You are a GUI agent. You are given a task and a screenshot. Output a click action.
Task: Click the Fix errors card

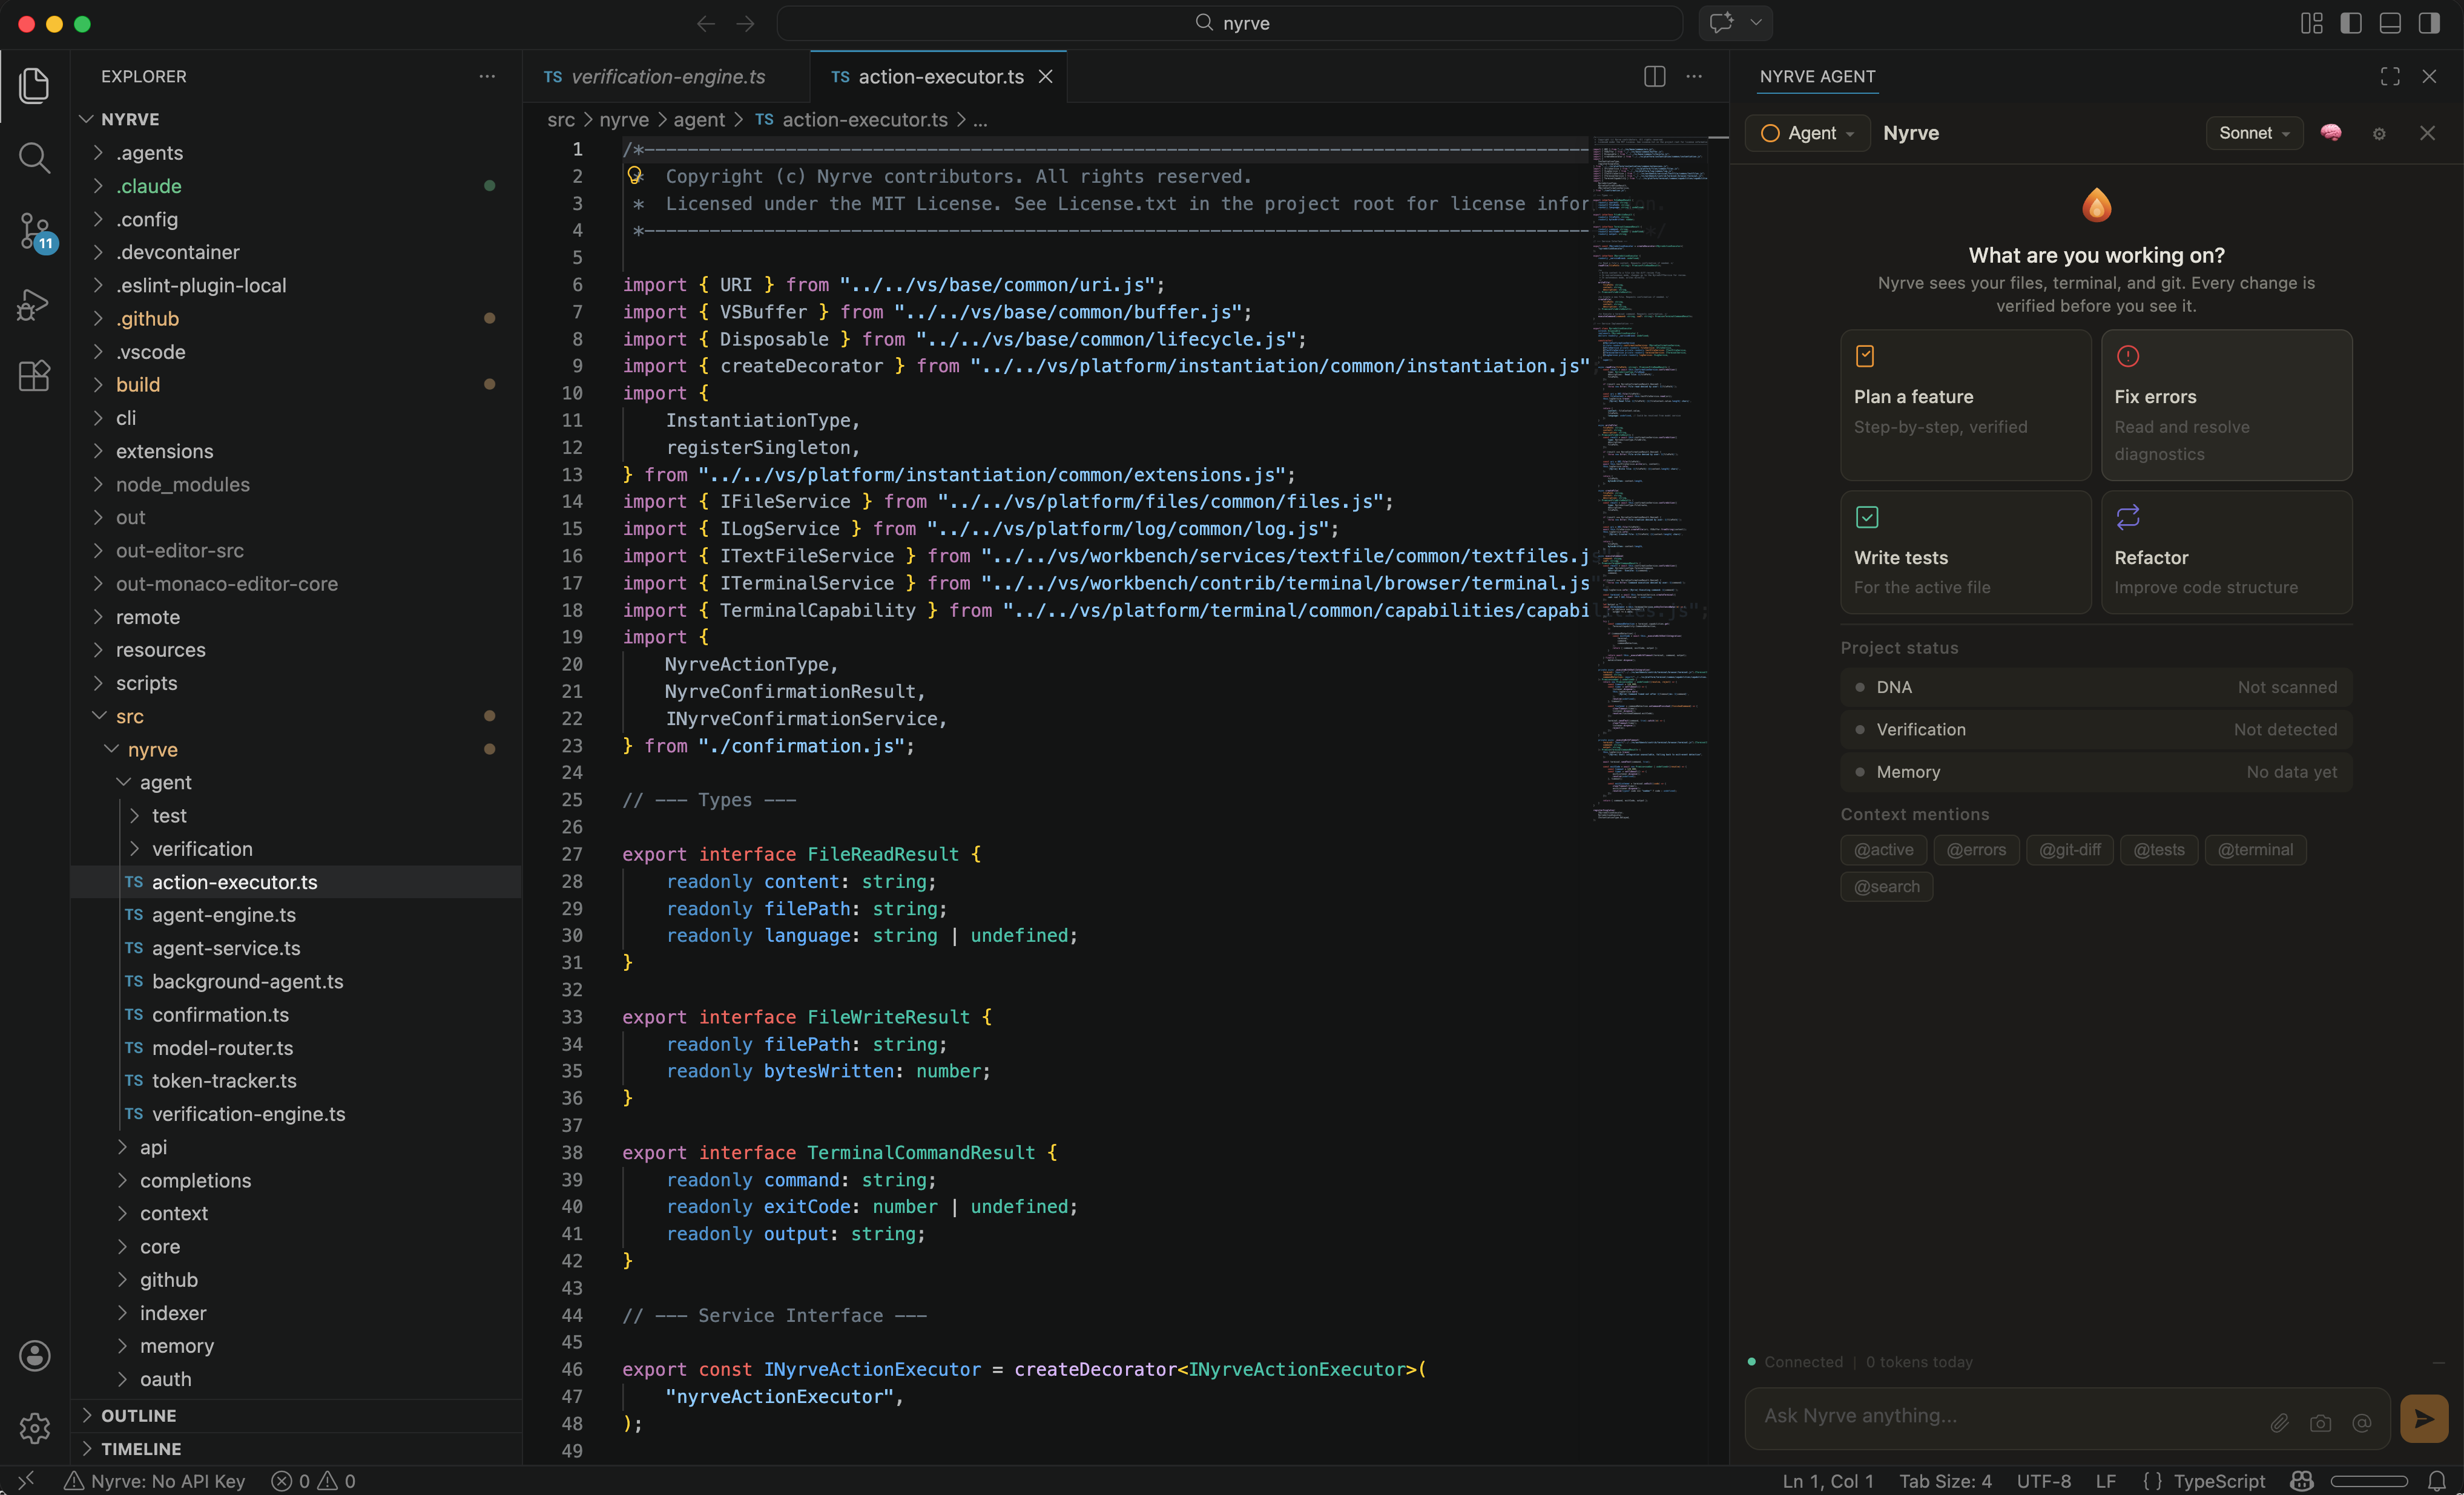pyautogui.click(x=2226, y=405)
